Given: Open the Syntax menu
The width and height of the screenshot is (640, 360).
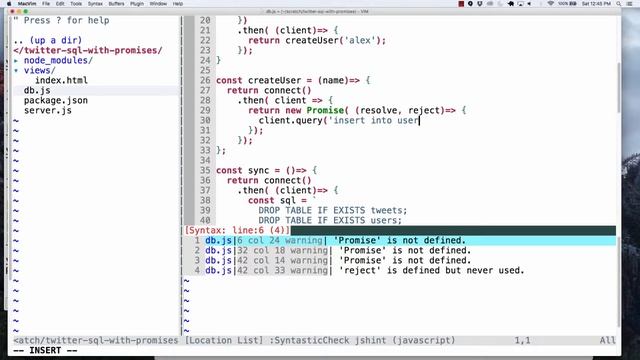Looking at the screenshot, I should coord(95,4).
